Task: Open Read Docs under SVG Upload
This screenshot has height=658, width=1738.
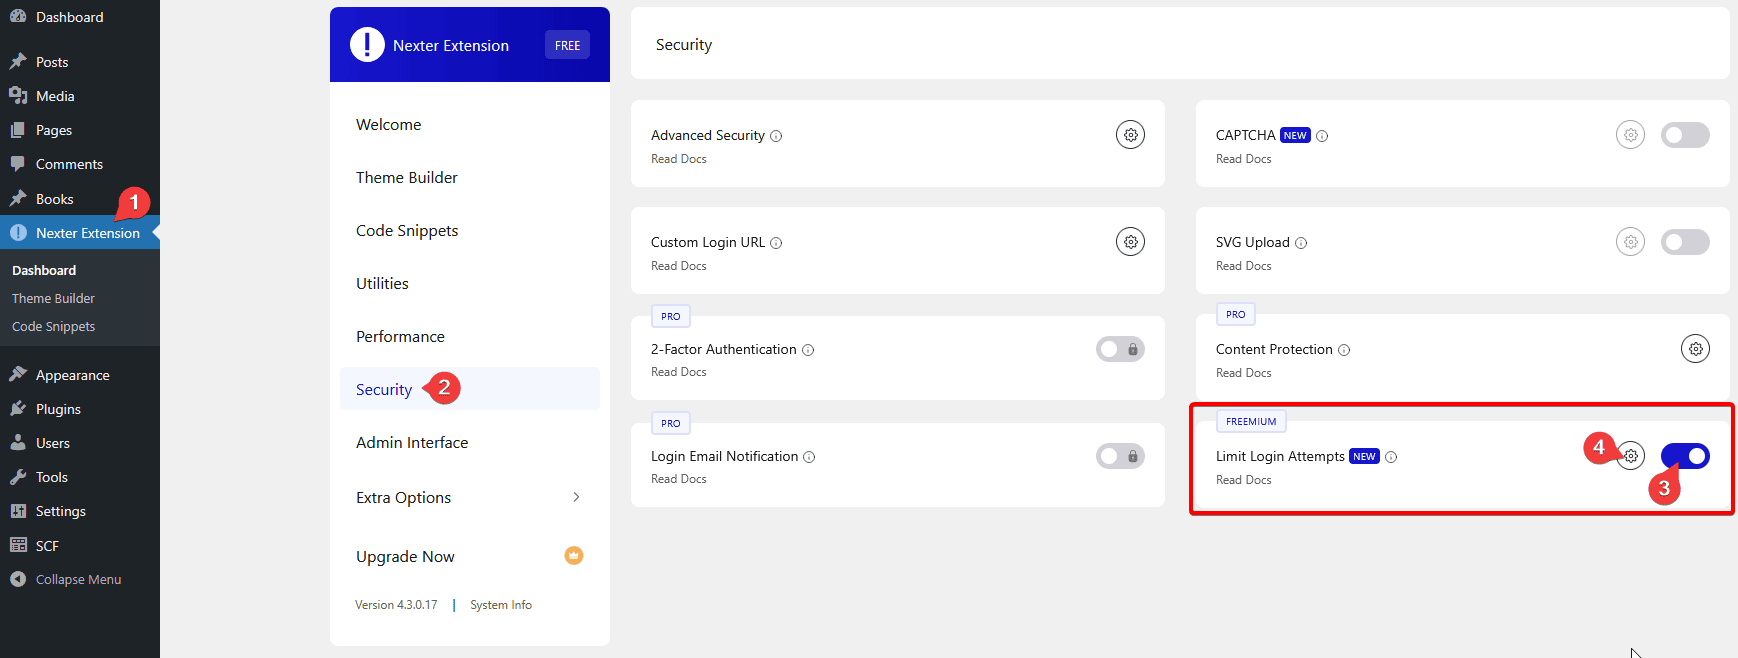Action: [1244, 266]
